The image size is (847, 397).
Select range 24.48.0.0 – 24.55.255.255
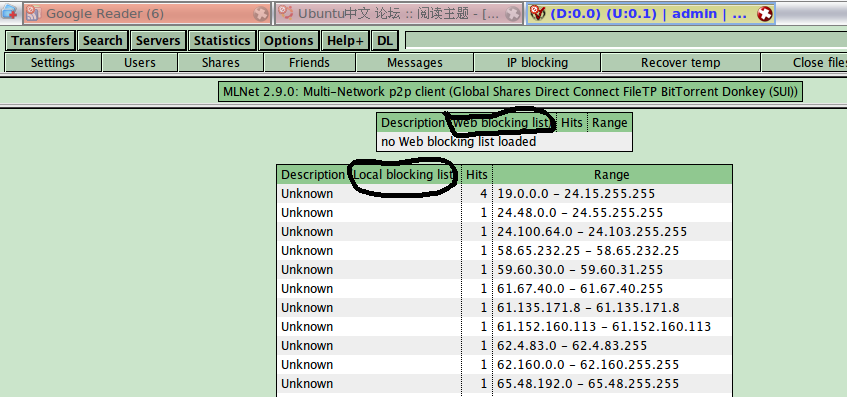coord(580,212)
